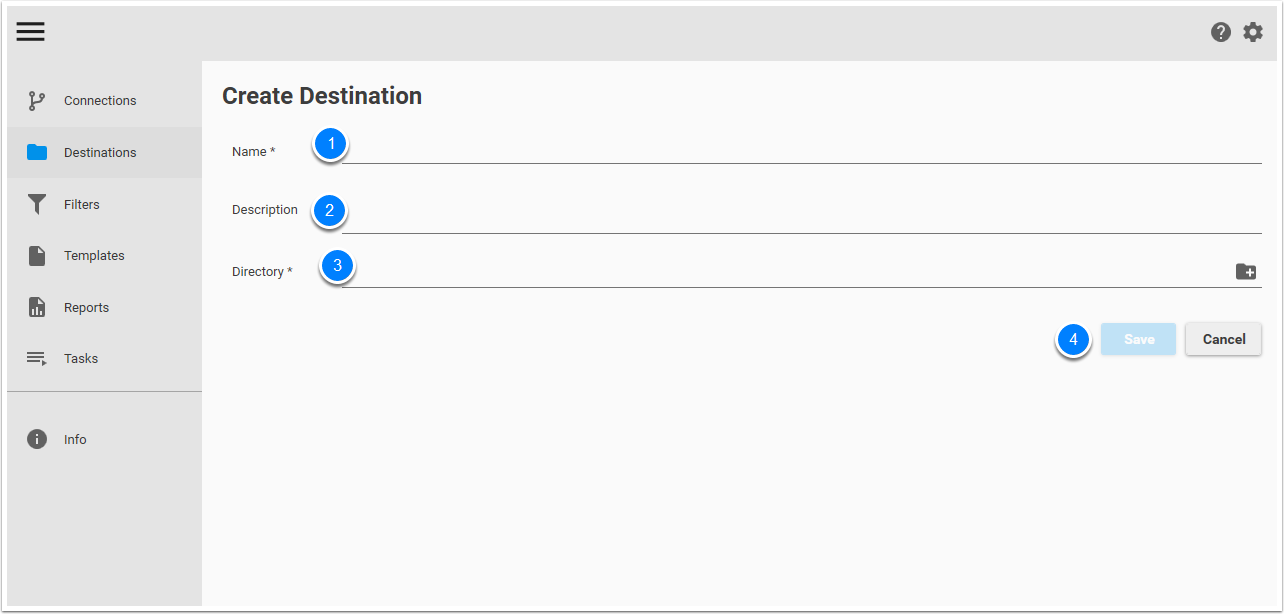1284x614 pixels.
Task: Focus the Name input field
Action: click(x=800, y=151)
